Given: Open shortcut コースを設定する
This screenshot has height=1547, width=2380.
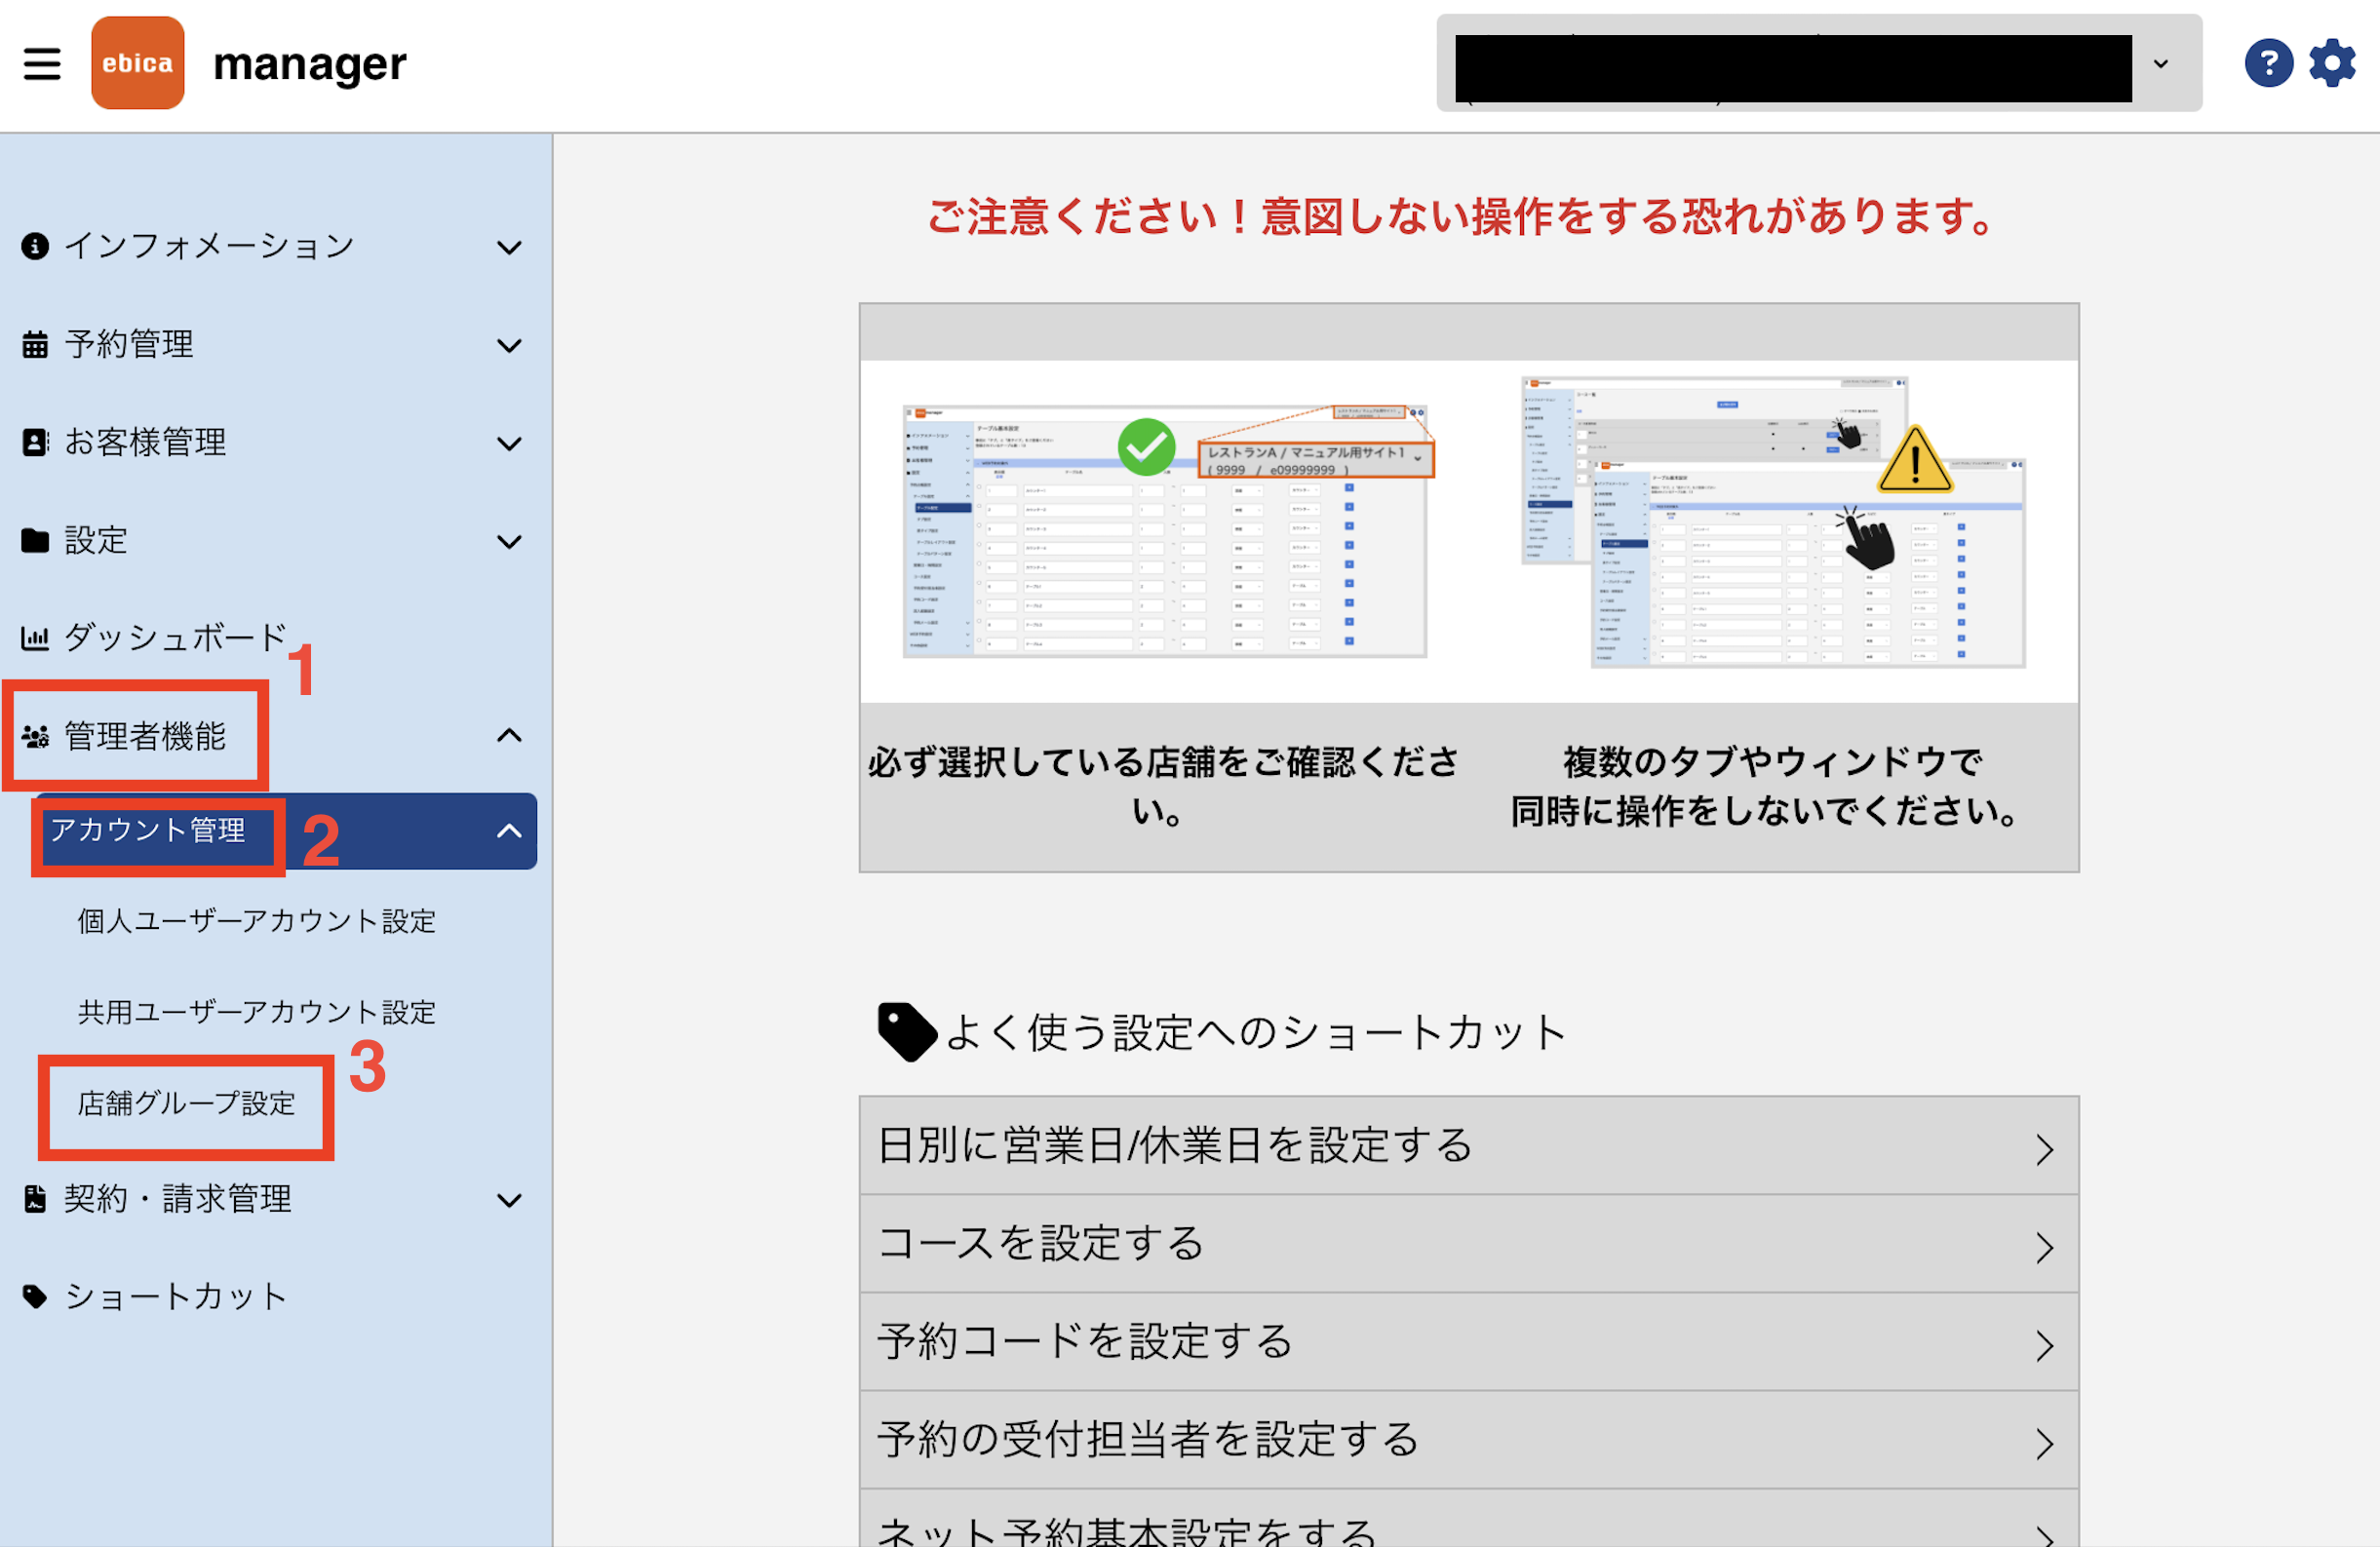Looking at the screenshot, I should tap(1469, 1244).
